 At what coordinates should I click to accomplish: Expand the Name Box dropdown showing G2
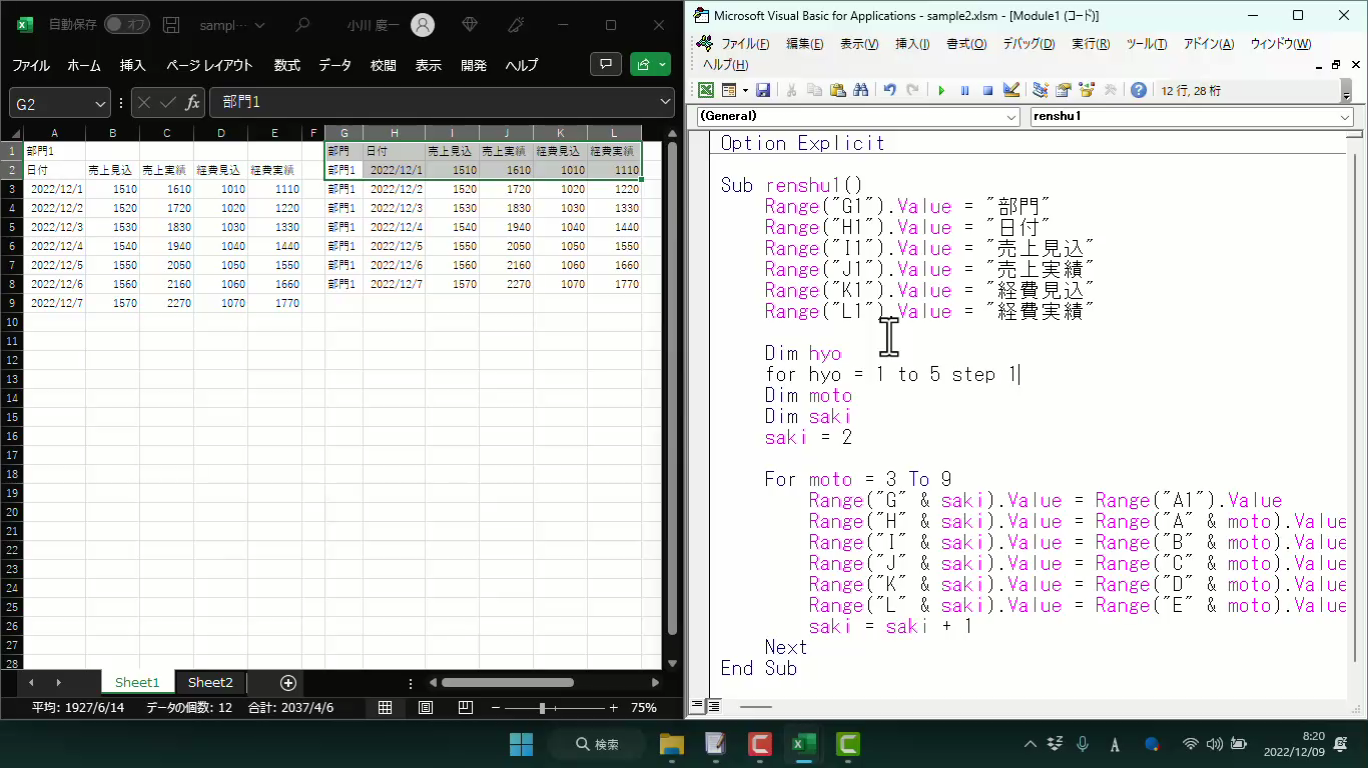pos(100,103)
